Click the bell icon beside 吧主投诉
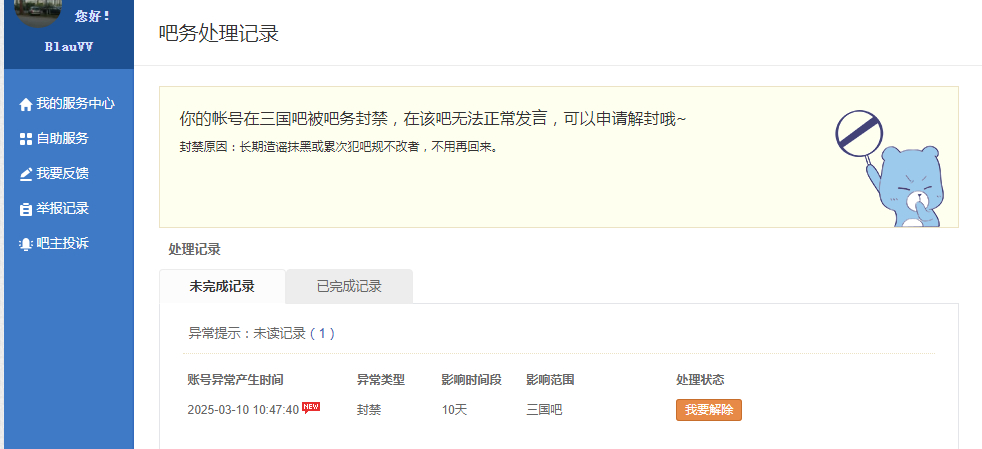Viewport: 982px width, 449px height. click(26, 244)
